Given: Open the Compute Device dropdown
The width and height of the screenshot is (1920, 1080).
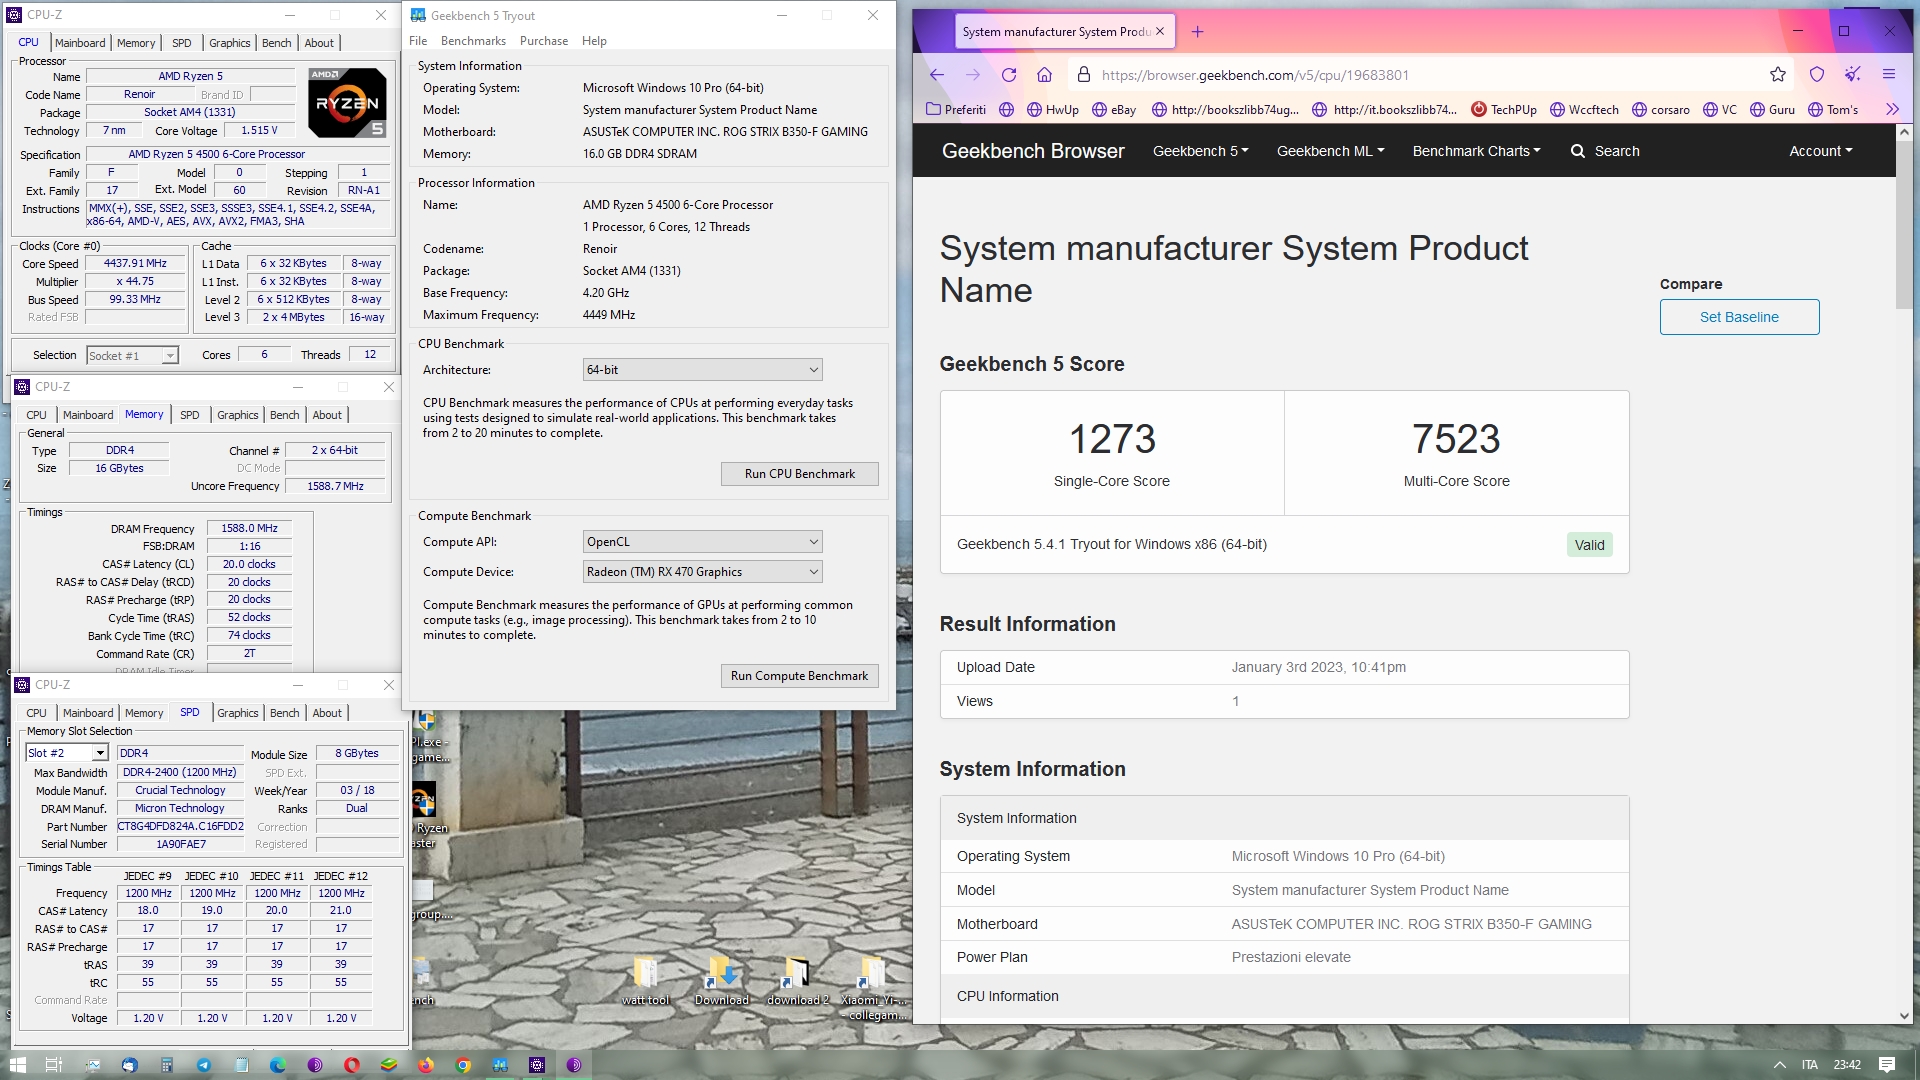Looking at the screenshot, I should pos(702,572).
